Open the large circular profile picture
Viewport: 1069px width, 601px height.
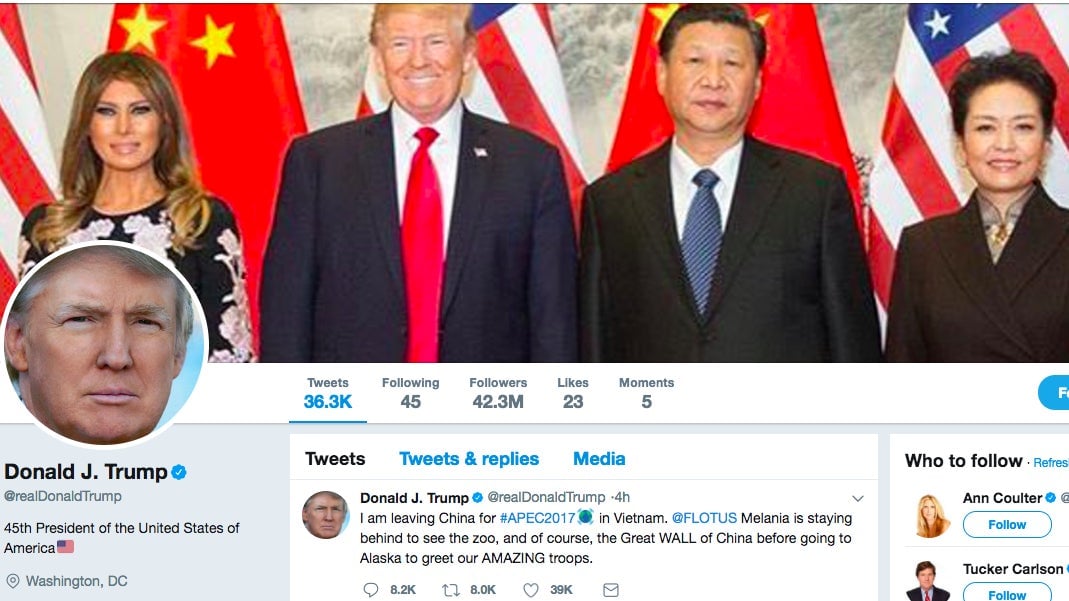[x=104, y=345]
